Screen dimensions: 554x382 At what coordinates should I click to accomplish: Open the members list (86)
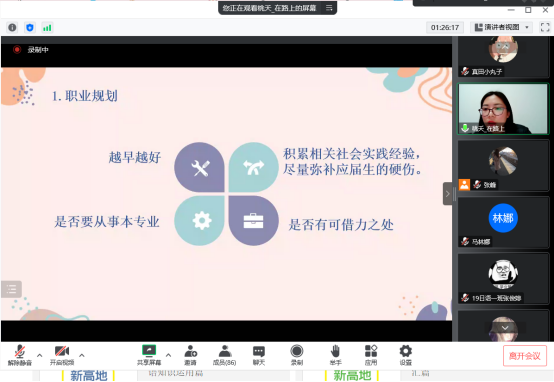(x=224, y=355)
